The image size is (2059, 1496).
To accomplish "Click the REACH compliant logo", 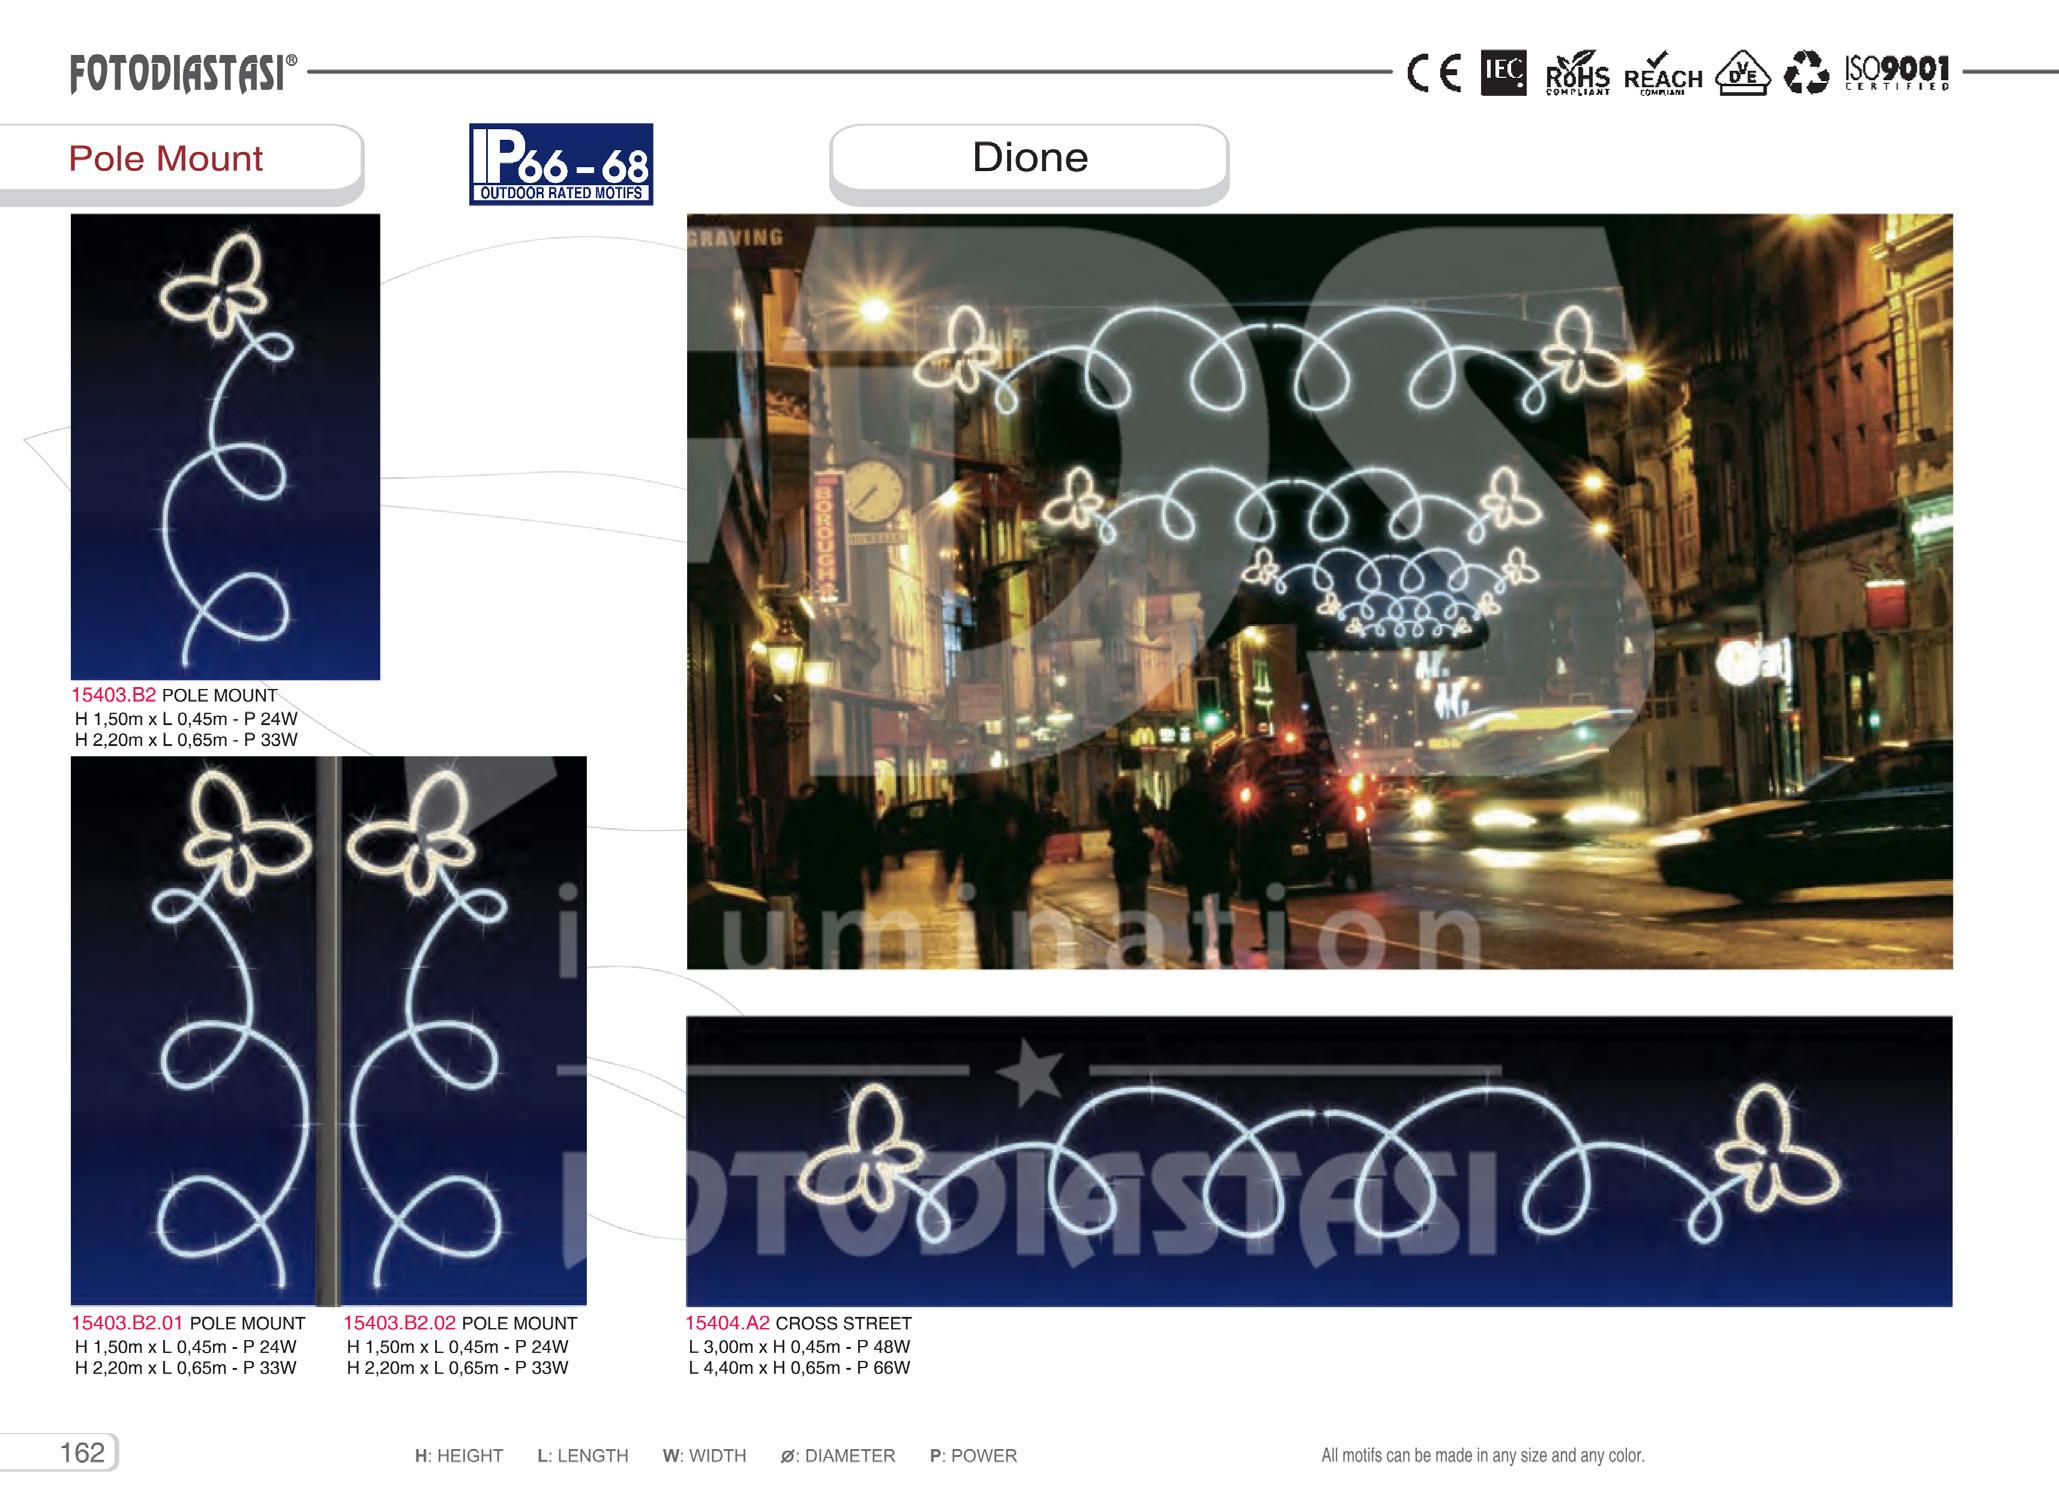I will 1663,75.
